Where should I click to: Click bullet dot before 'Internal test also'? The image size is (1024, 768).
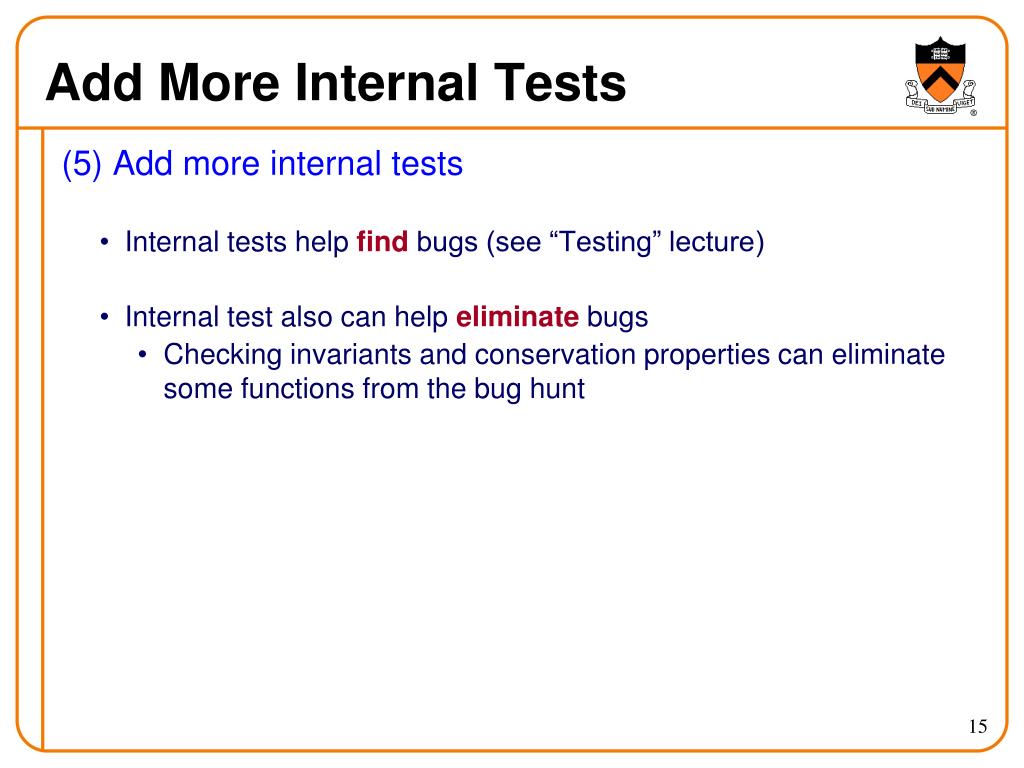(104, 318)
